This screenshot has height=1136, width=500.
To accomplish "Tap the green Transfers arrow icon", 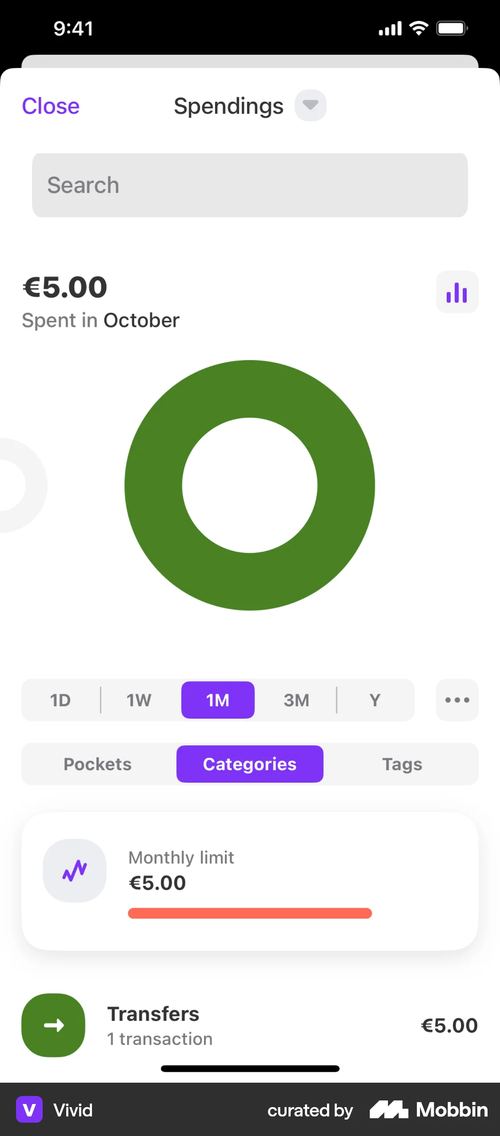I will click(x=54, y=1025).
